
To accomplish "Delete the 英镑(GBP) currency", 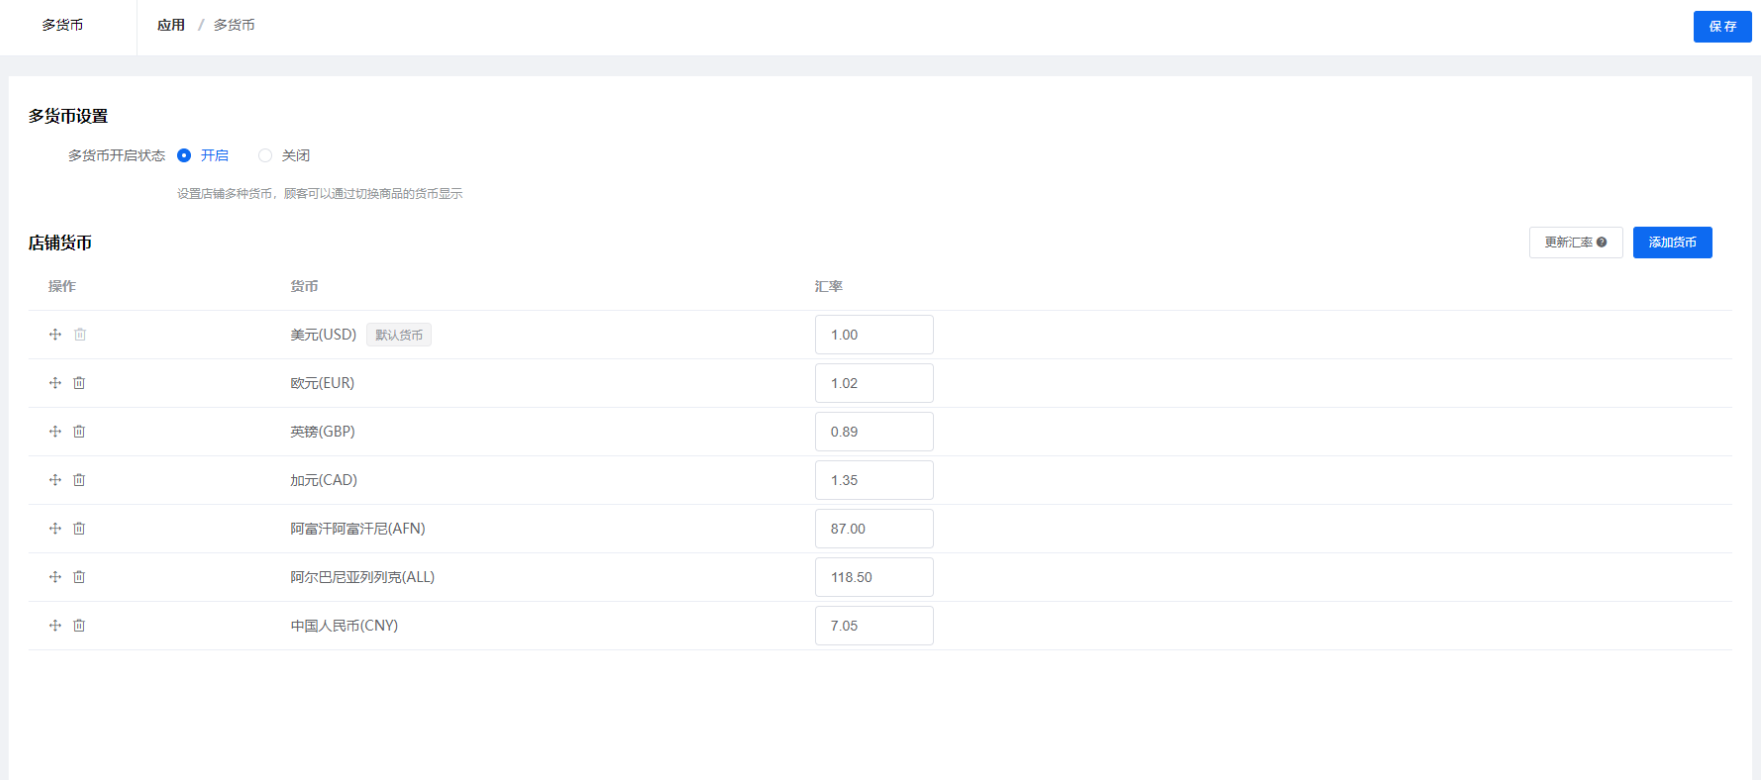I will pos(79,431).
